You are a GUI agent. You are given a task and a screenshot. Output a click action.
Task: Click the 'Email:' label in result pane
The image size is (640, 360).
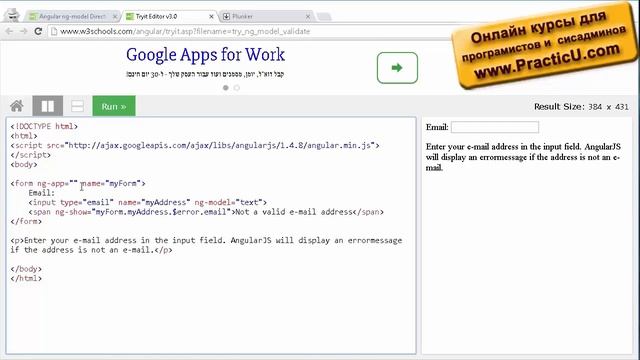coord(437,127)
